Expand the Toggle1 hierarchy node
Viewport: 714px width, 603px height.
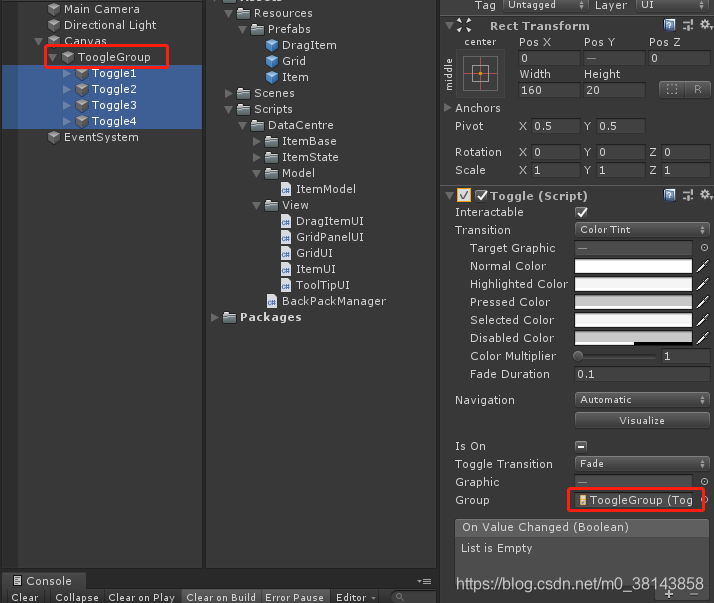tap(66, 73)
